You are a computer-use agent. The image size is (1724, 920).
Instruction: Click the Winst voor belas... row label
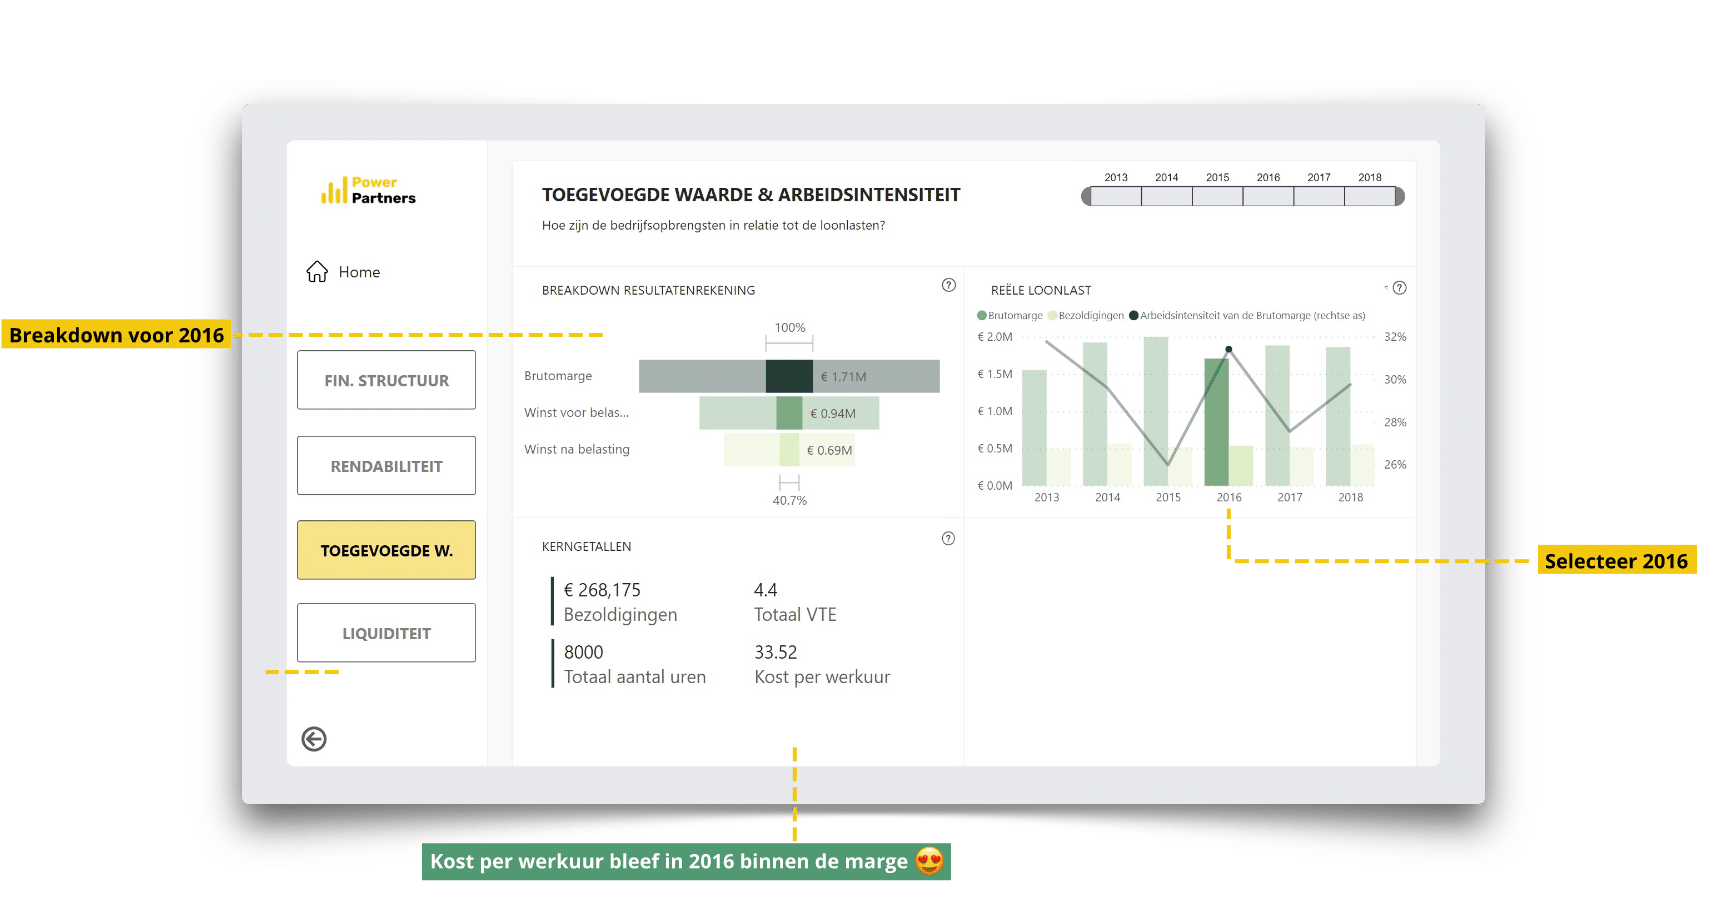pyautogui.click(x=577, y=413)
